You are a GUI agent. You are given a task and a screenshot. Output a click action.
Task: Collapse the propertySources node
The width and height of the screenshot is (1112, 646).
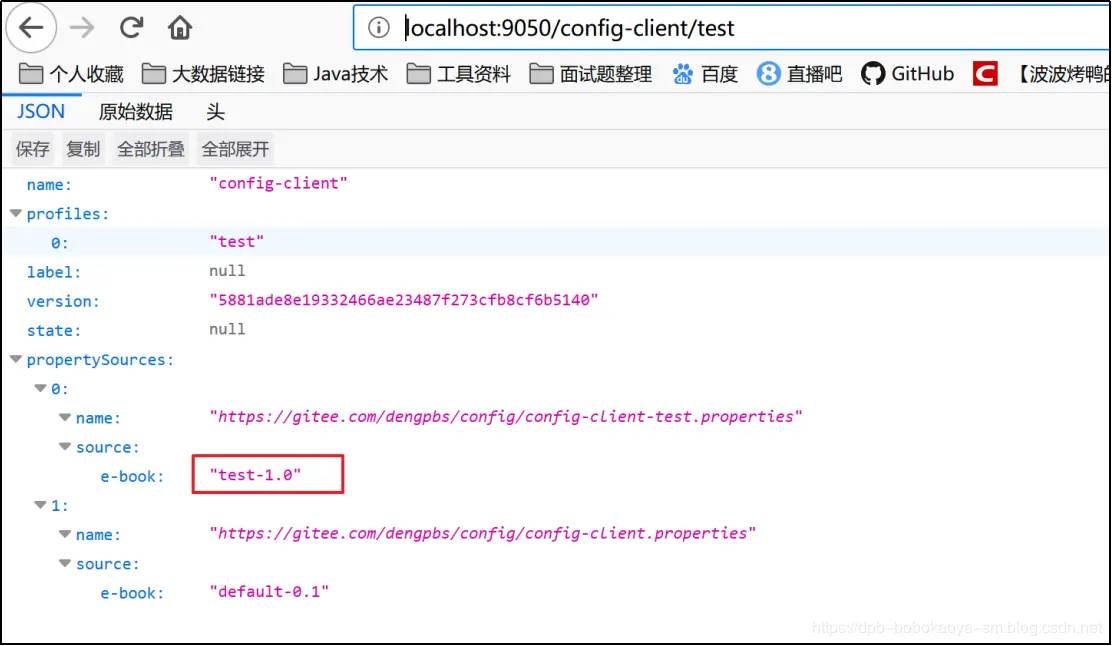(16, 360)
